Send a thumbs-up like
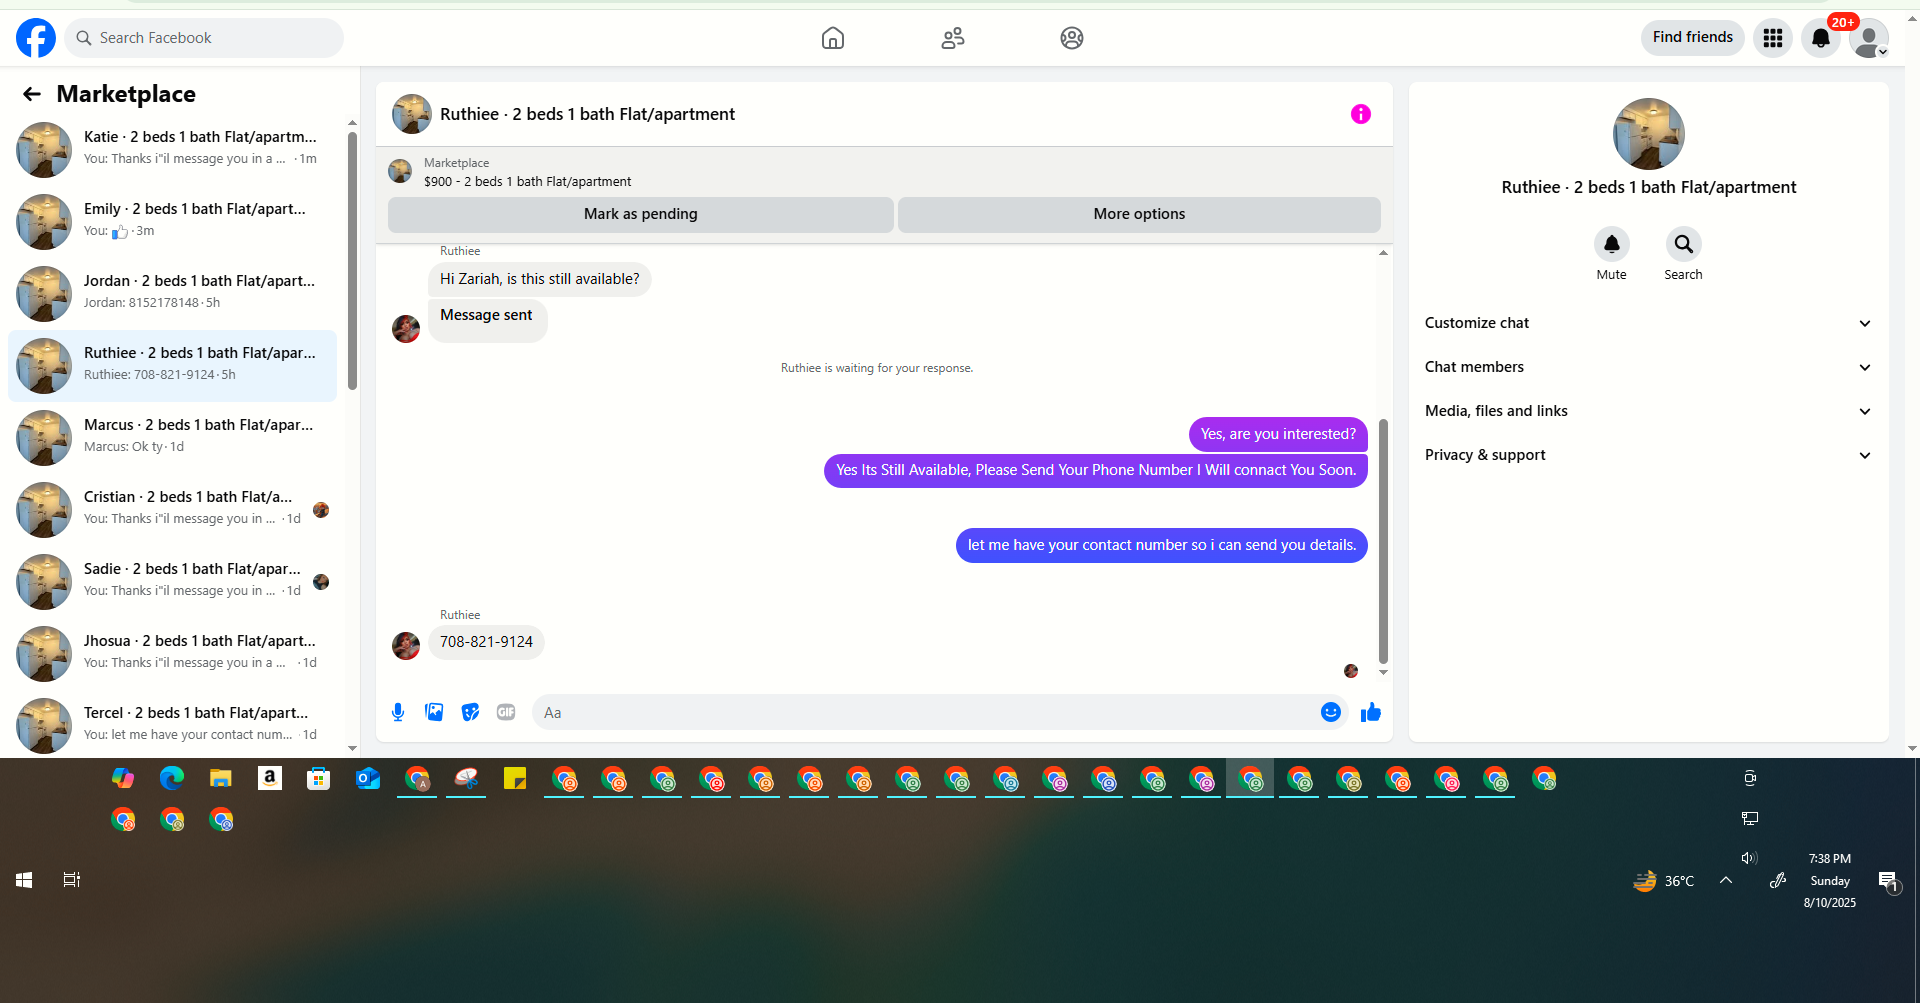The height and width of the screenshot is (1003, 1920). click(1371, 712)
